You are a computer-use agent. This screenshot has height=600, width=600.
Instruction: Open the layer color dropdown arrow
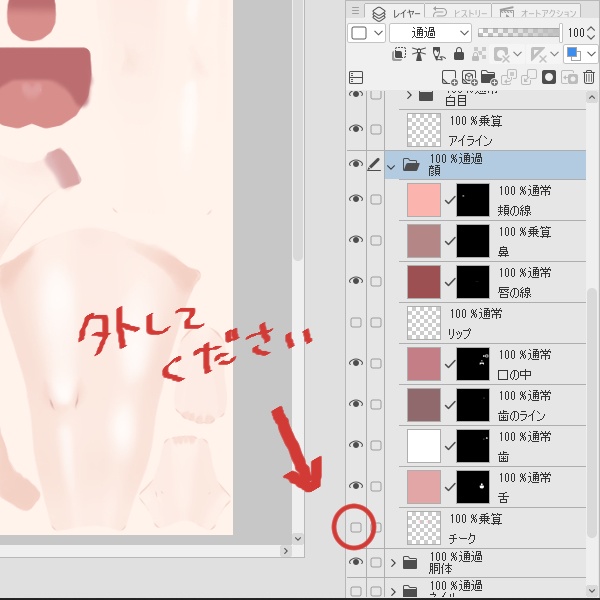(x=591, y=54)
